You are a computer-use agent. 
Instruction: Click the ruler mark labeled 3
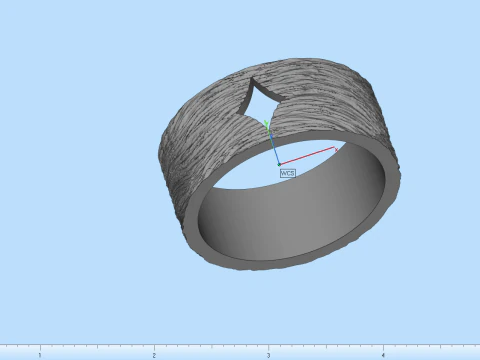pos(268,355)
